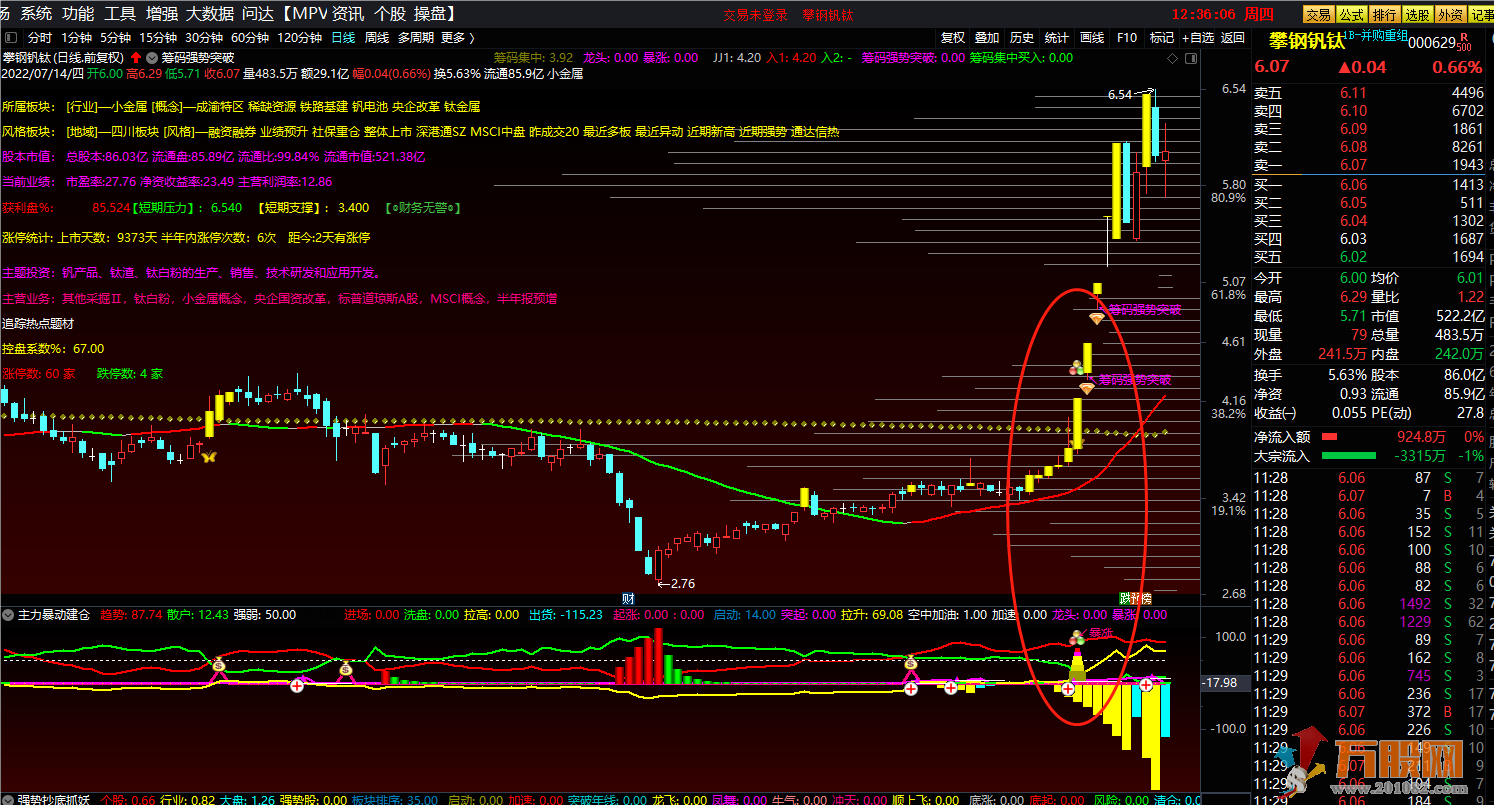Image resolution: width=1494 pixels, height=805 pixels.
Task: Toggle the left sidebar panel icon
Action: tap(11, 37)
